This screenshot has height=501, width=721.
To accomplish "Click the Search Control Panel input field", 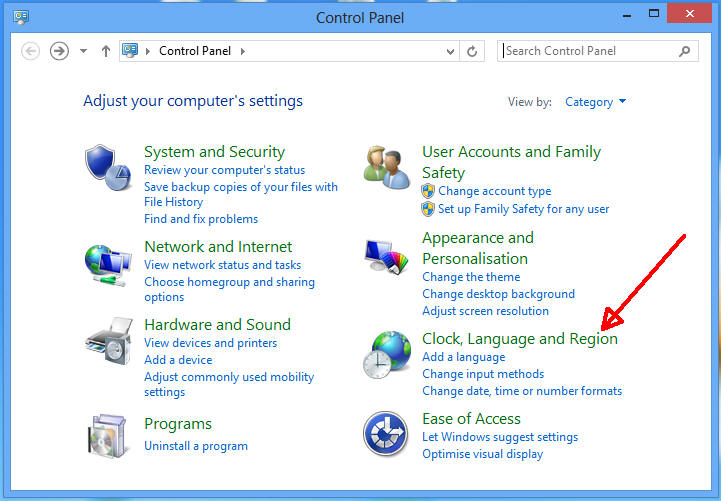I will [x=590, y=51].
